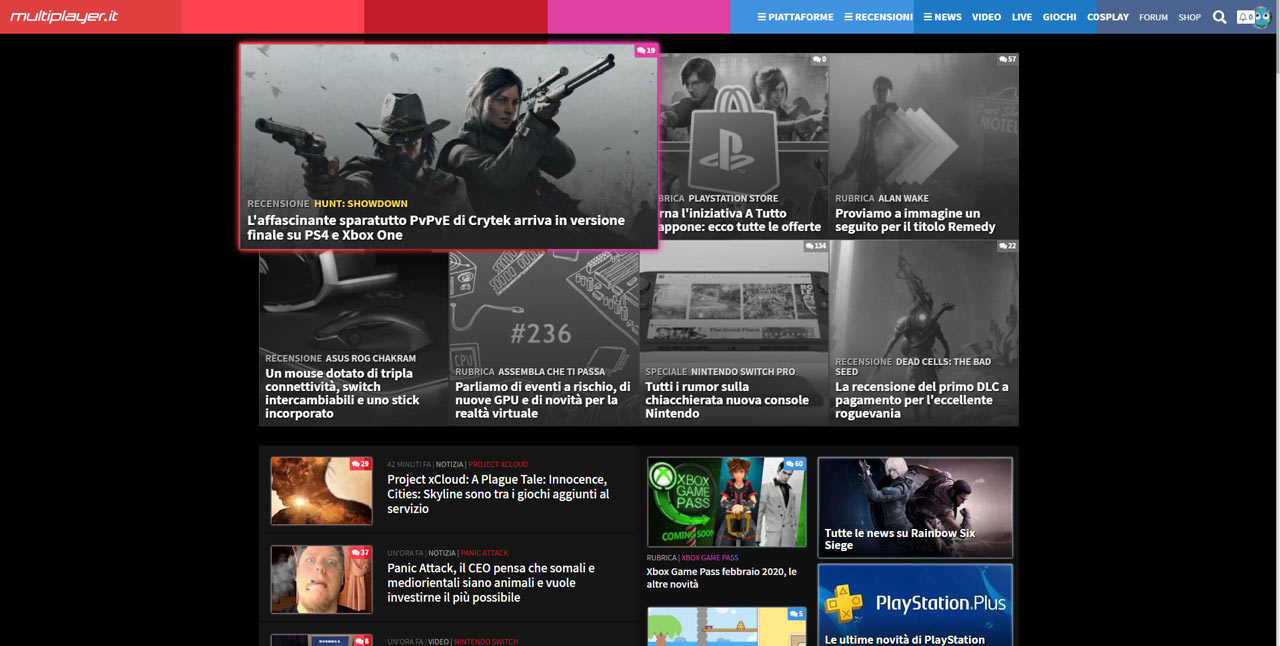Click the 5 comments badge on platformer thumbnail
Viewport: 1280px width, 646px height.
[x=797, y=614]
